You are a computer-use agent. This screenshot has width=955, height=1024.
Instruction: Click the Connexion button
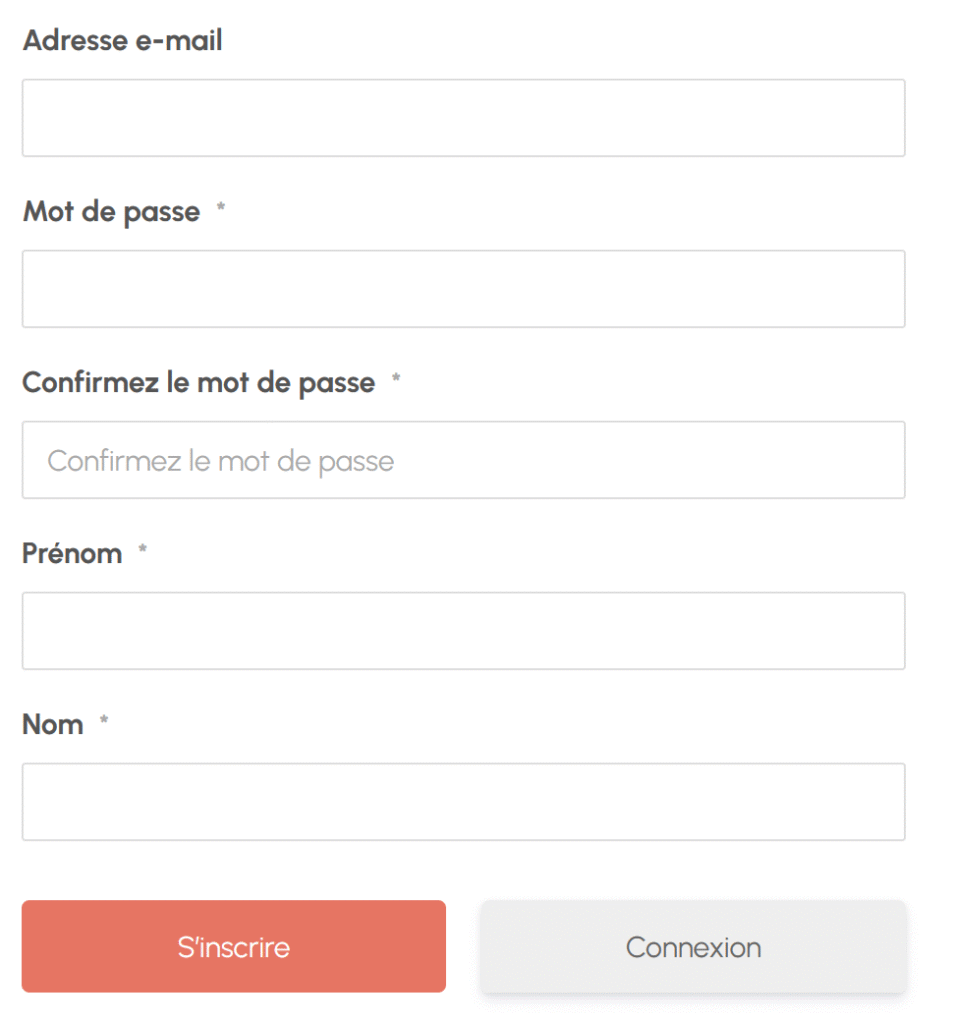pos(693,946)
